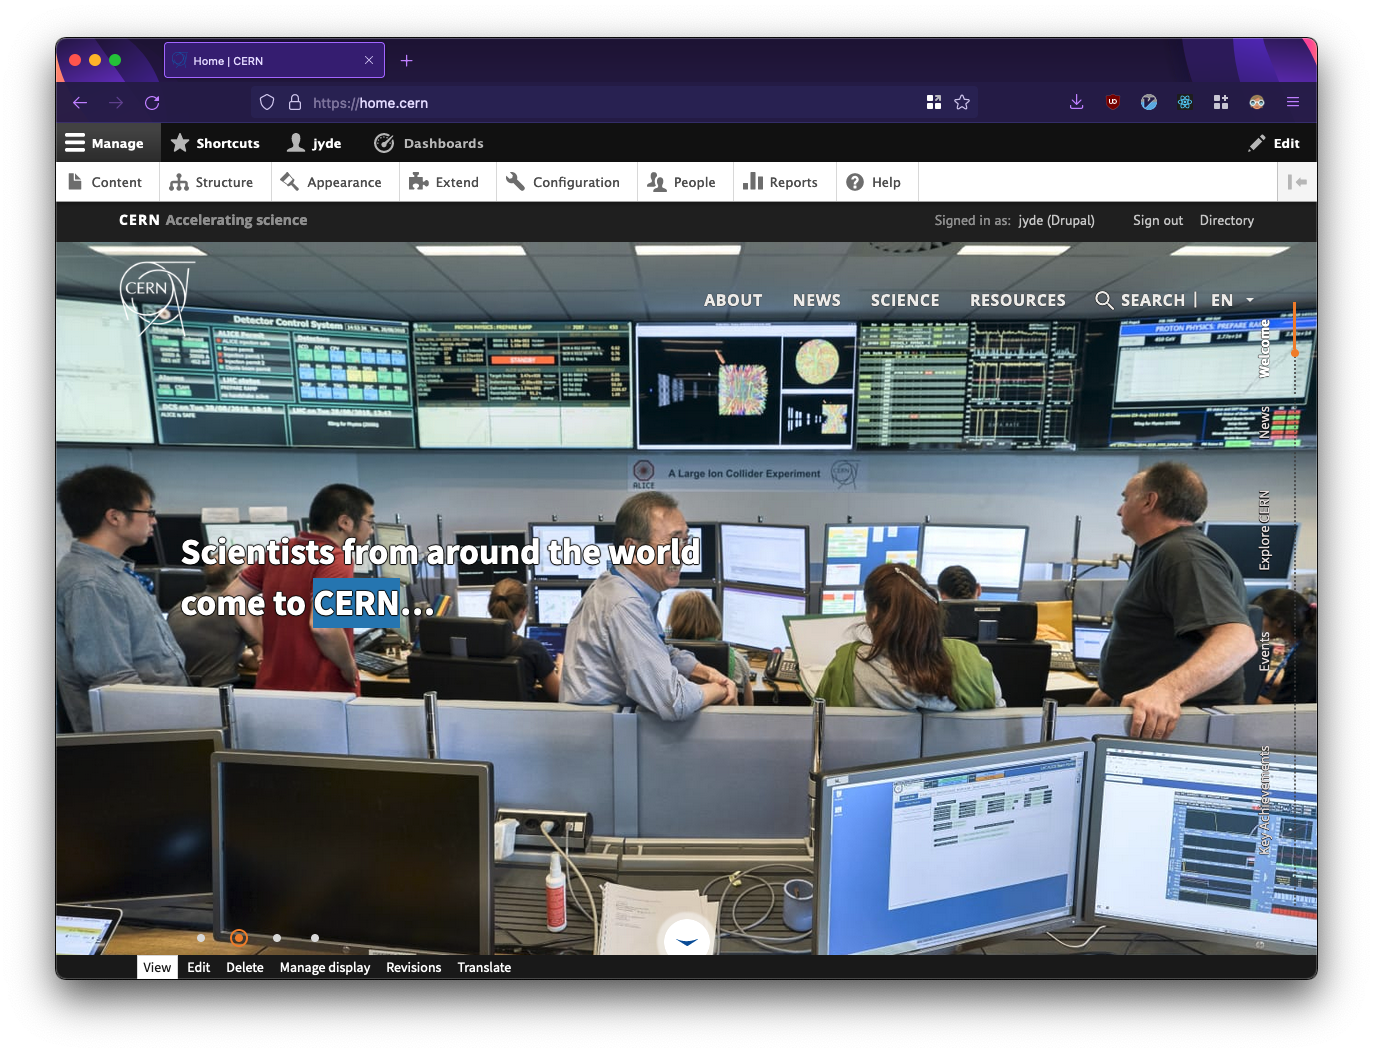
Task: Open the Directory link
Action: tap(1226, 220)
